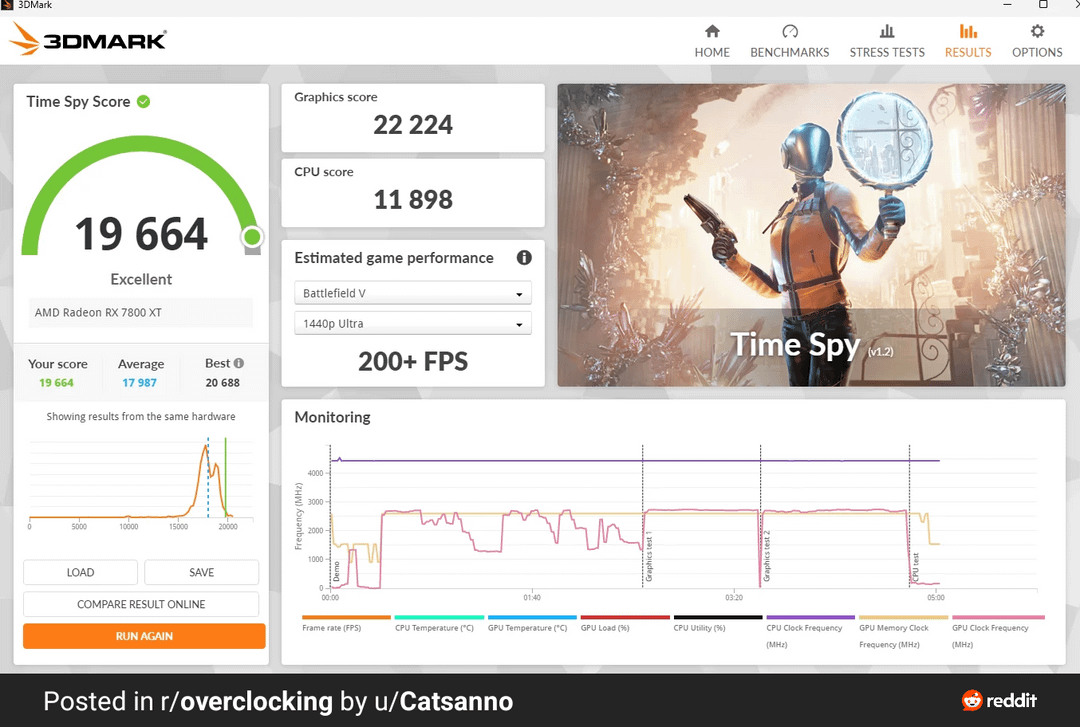This screenshot has width=1080, height=727.
Task: Go to the Home tab
Action: (712, 41)
